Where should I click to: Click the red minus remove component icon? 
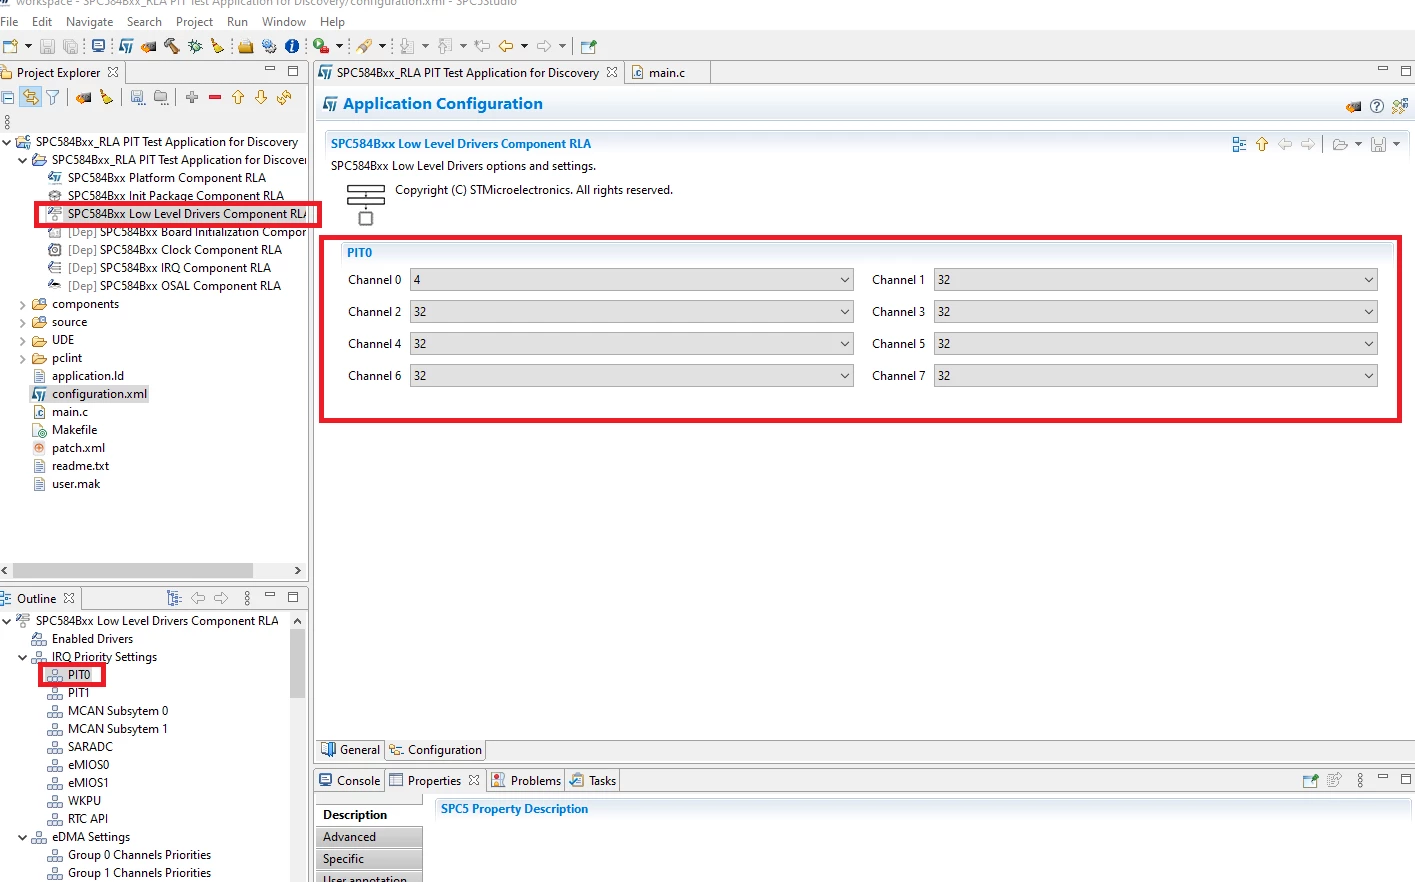[215, 97]
